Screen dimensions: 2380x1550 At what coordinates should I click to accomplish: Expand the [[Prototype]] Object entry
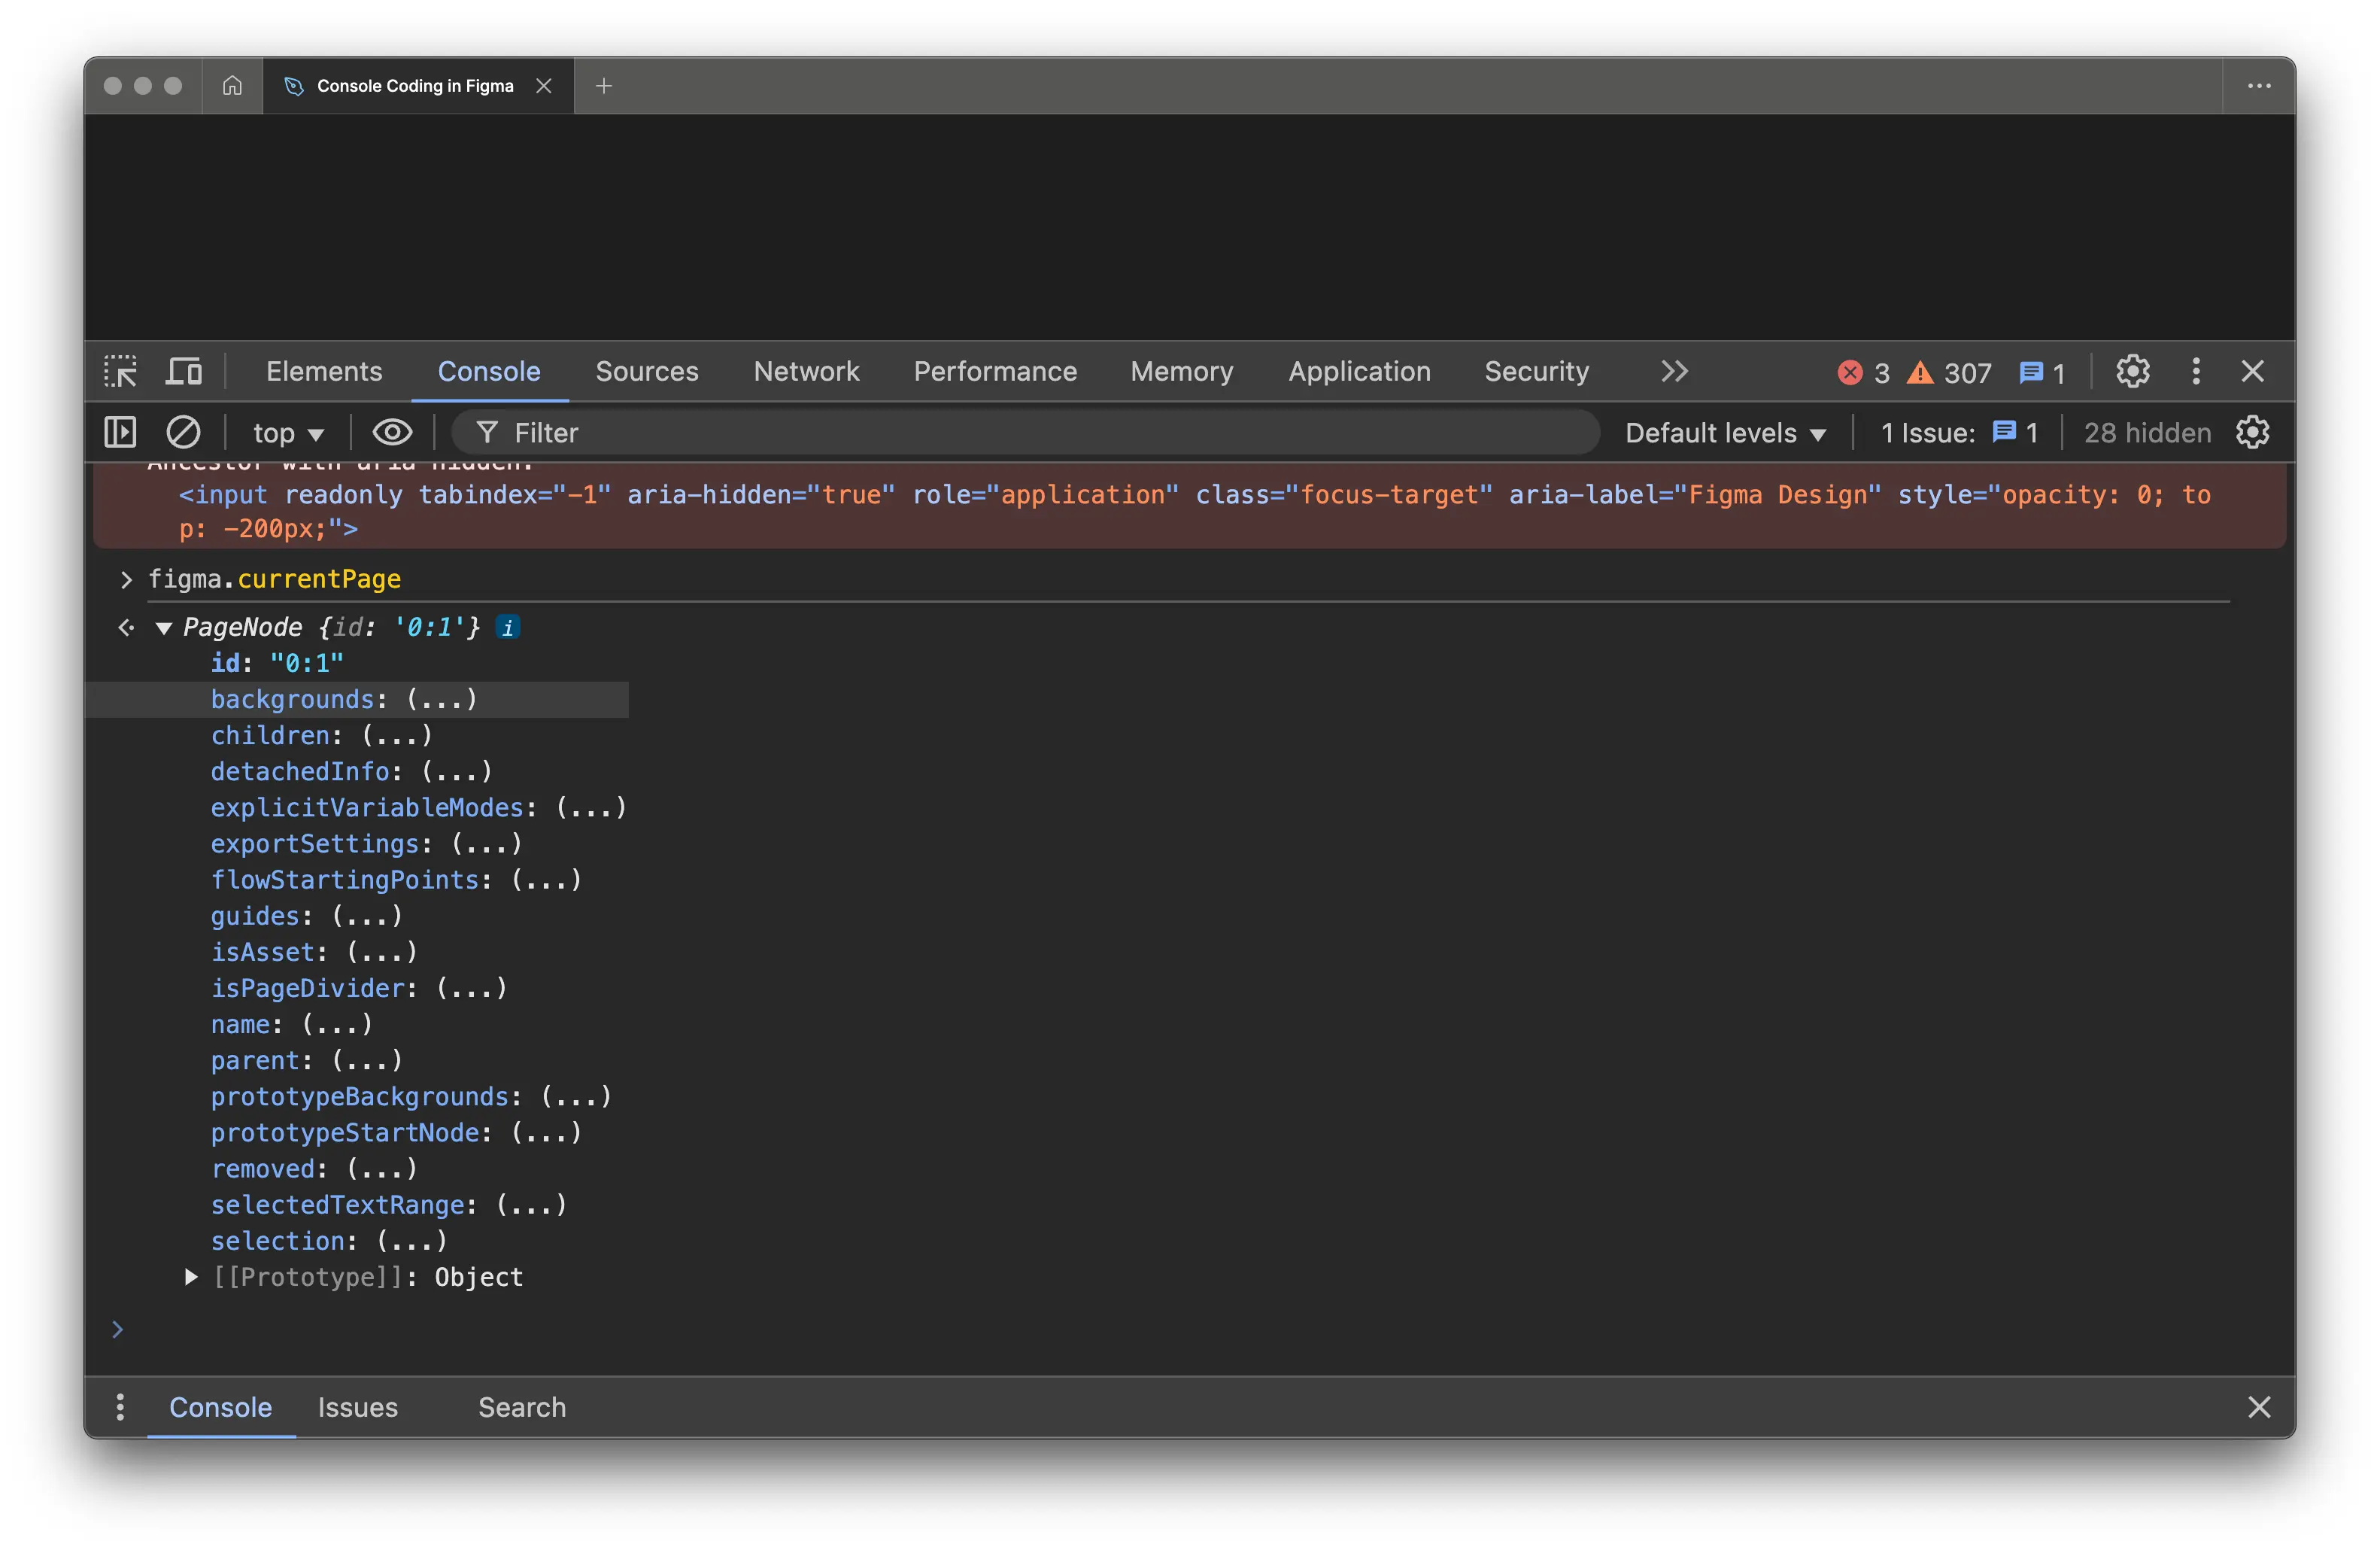pyautogui.click(x=190, y=1277)
